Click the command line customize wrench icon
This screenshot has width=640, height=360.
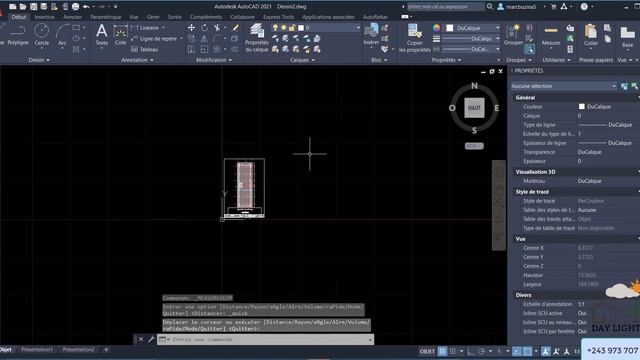pyautogui.click(x=151, y=339)
